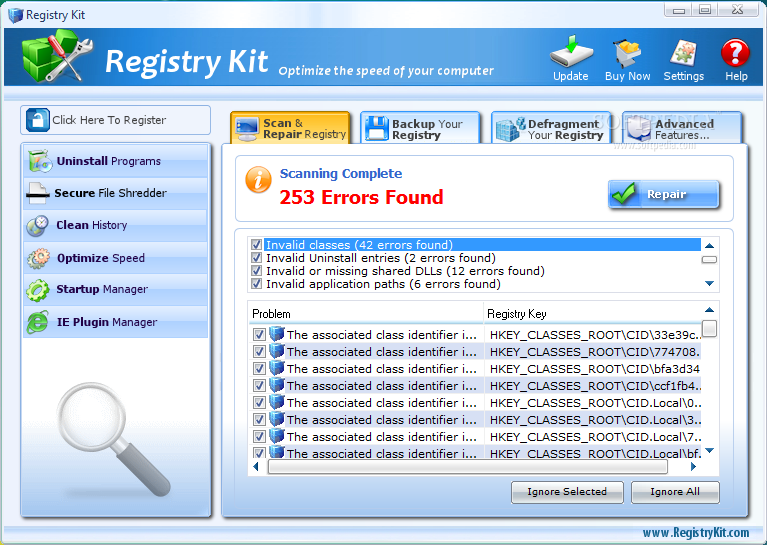This screenshot has width=767, height=545.
Task: Click problem table vertical scrollbar thumb
Action: point(709,328)
